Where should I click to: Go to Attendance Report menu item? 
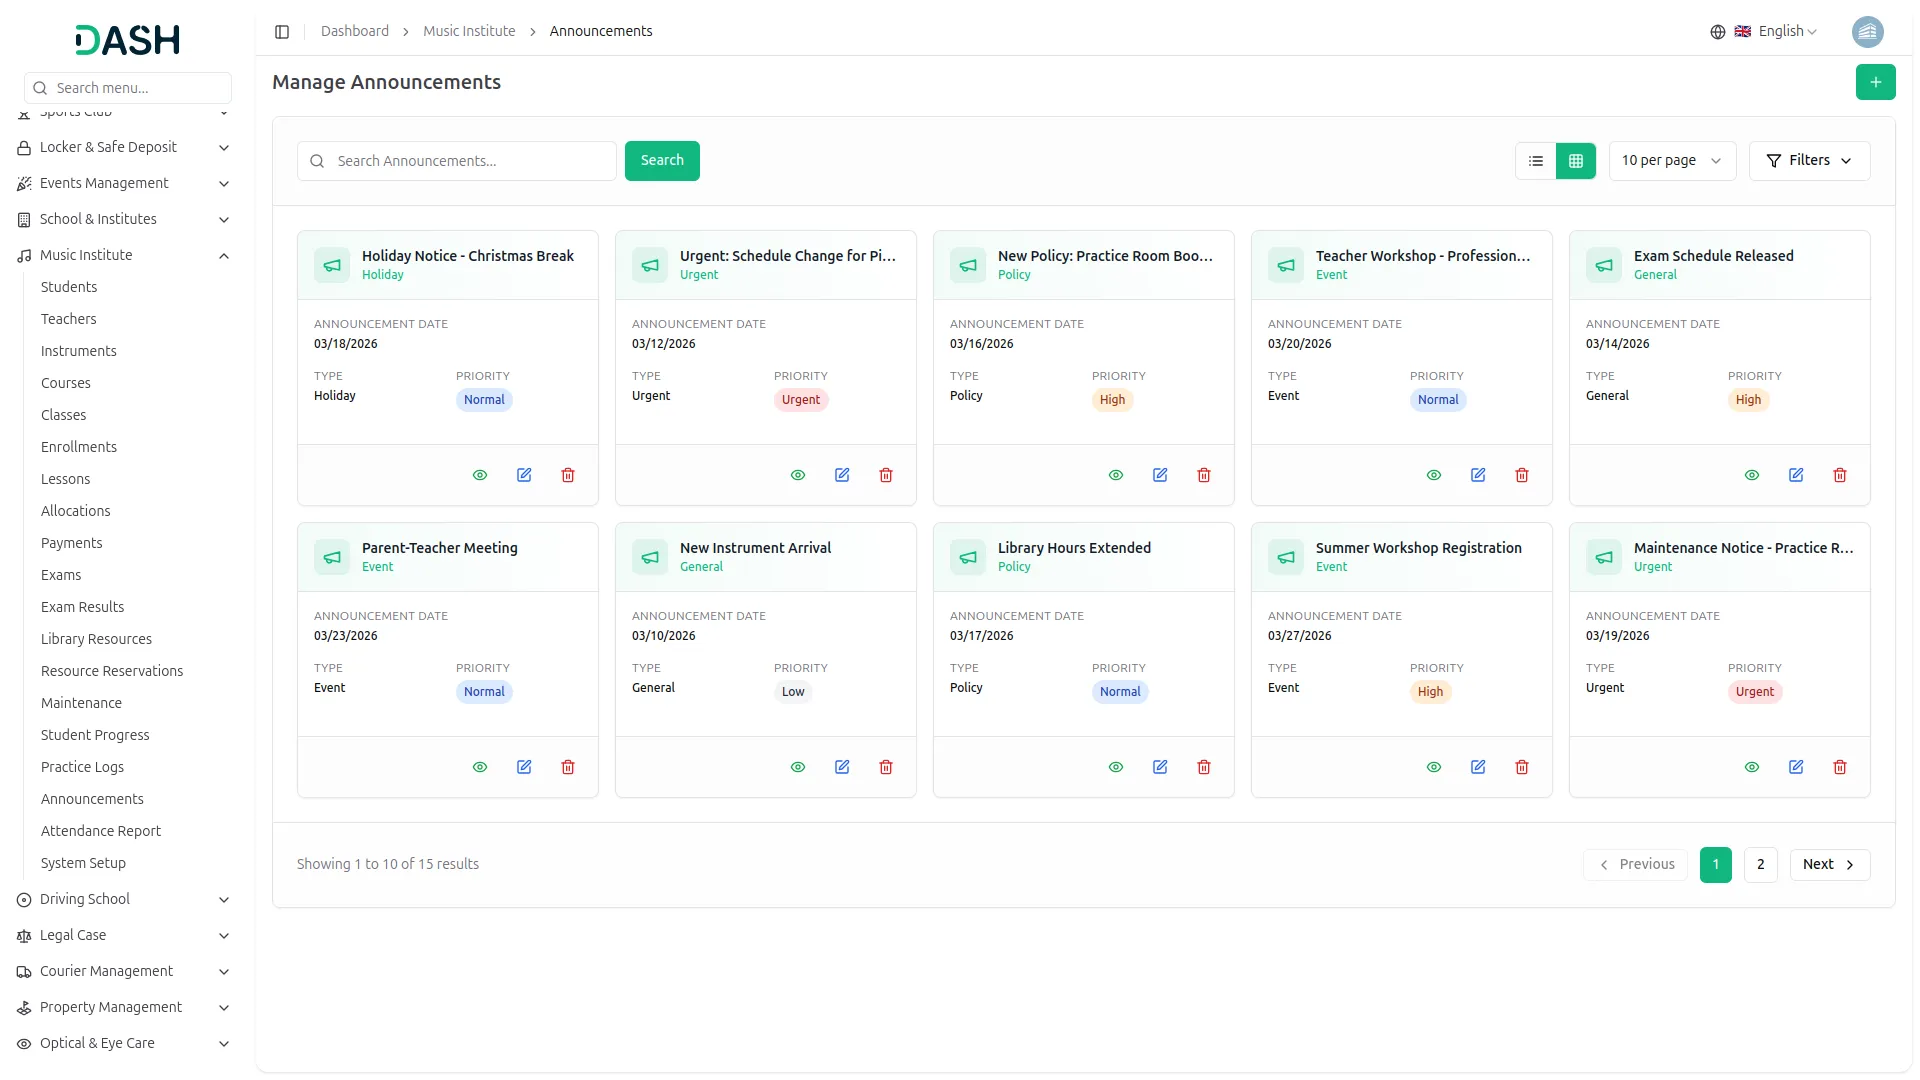pos(101,831)
